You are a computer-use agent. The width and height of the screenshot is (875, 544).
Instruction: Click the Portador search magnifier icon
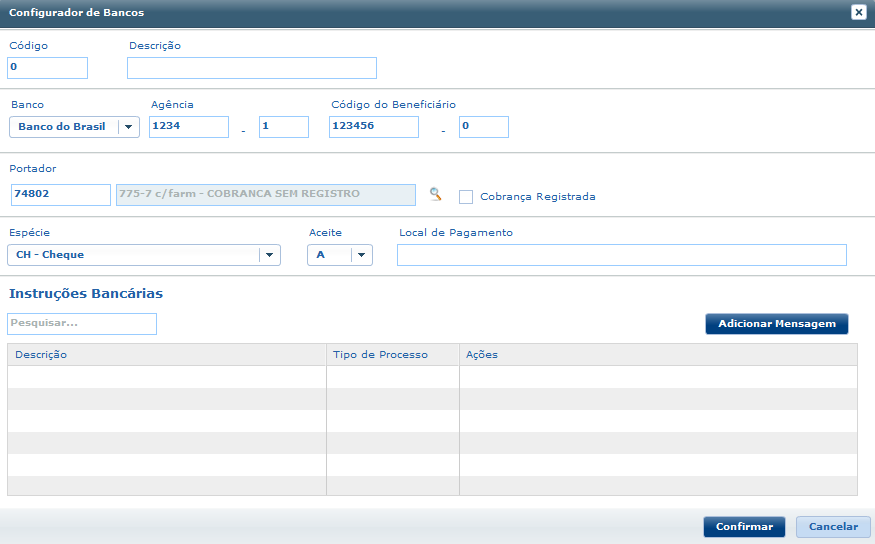435,195
